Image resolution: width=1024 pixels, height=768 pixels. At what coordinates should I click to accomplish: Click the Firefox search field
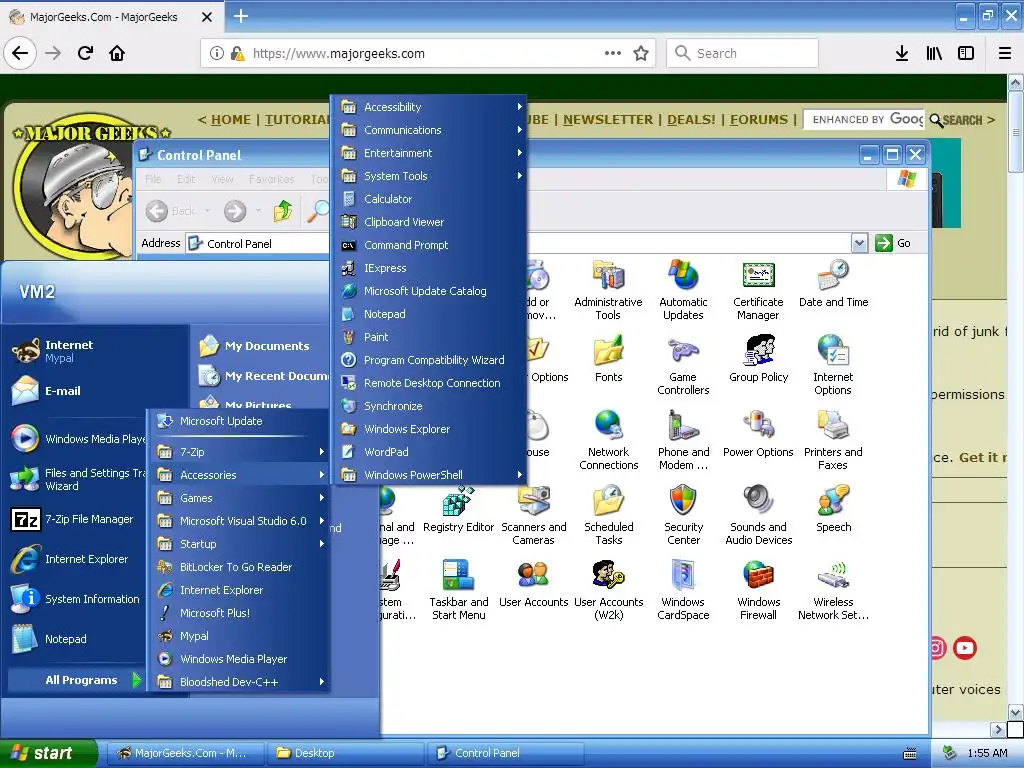click(743, 53)
